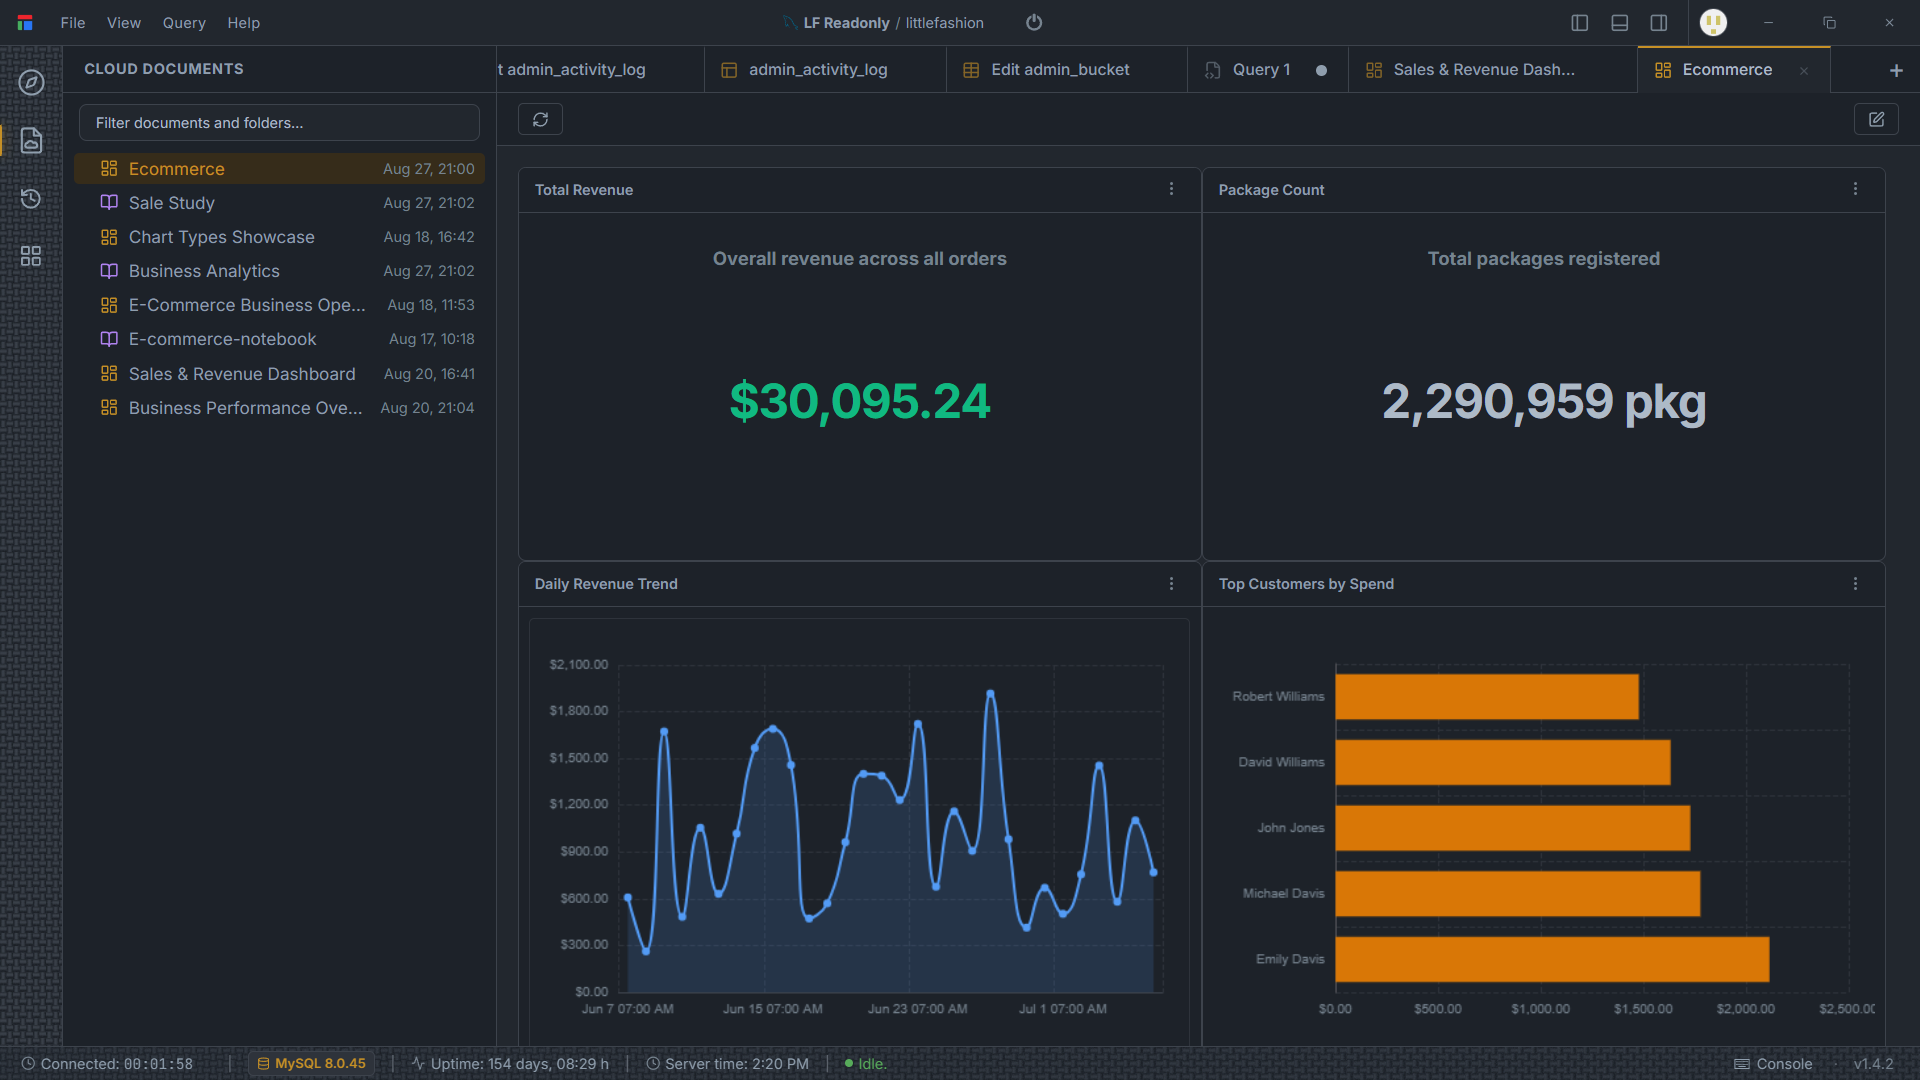The height and width of the screenshot is (1080, 1920).
Task: Open the View menu
Action: click(x=124, y=22)
